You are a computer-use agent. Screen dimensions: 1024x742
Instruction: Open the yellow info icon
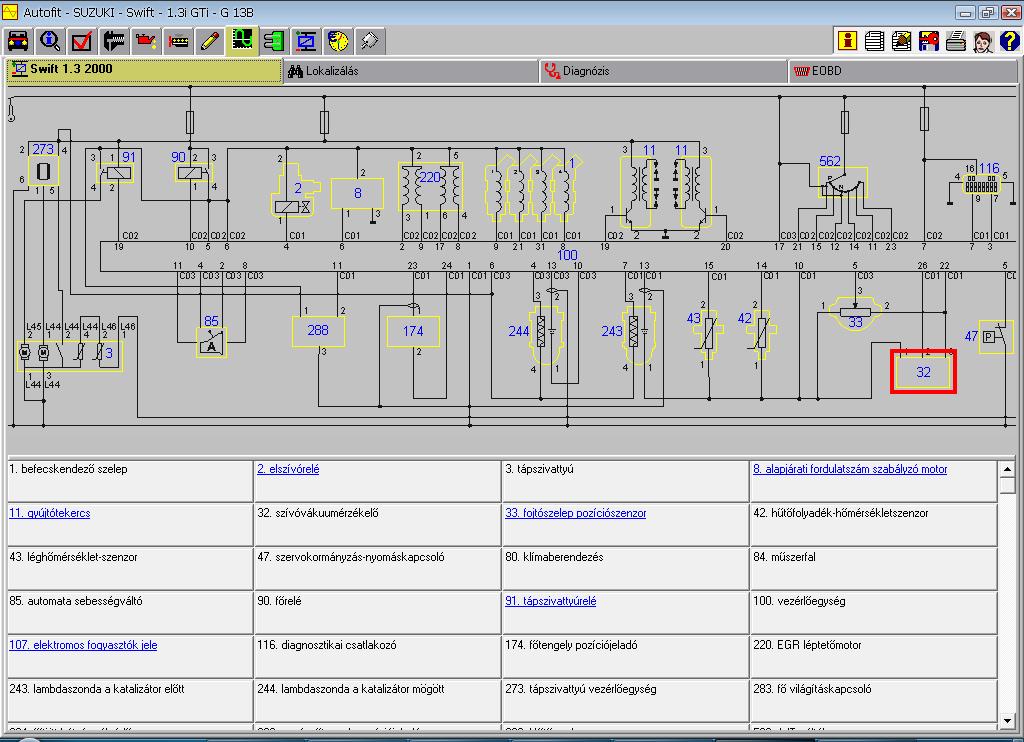click(x=847, y=40)
